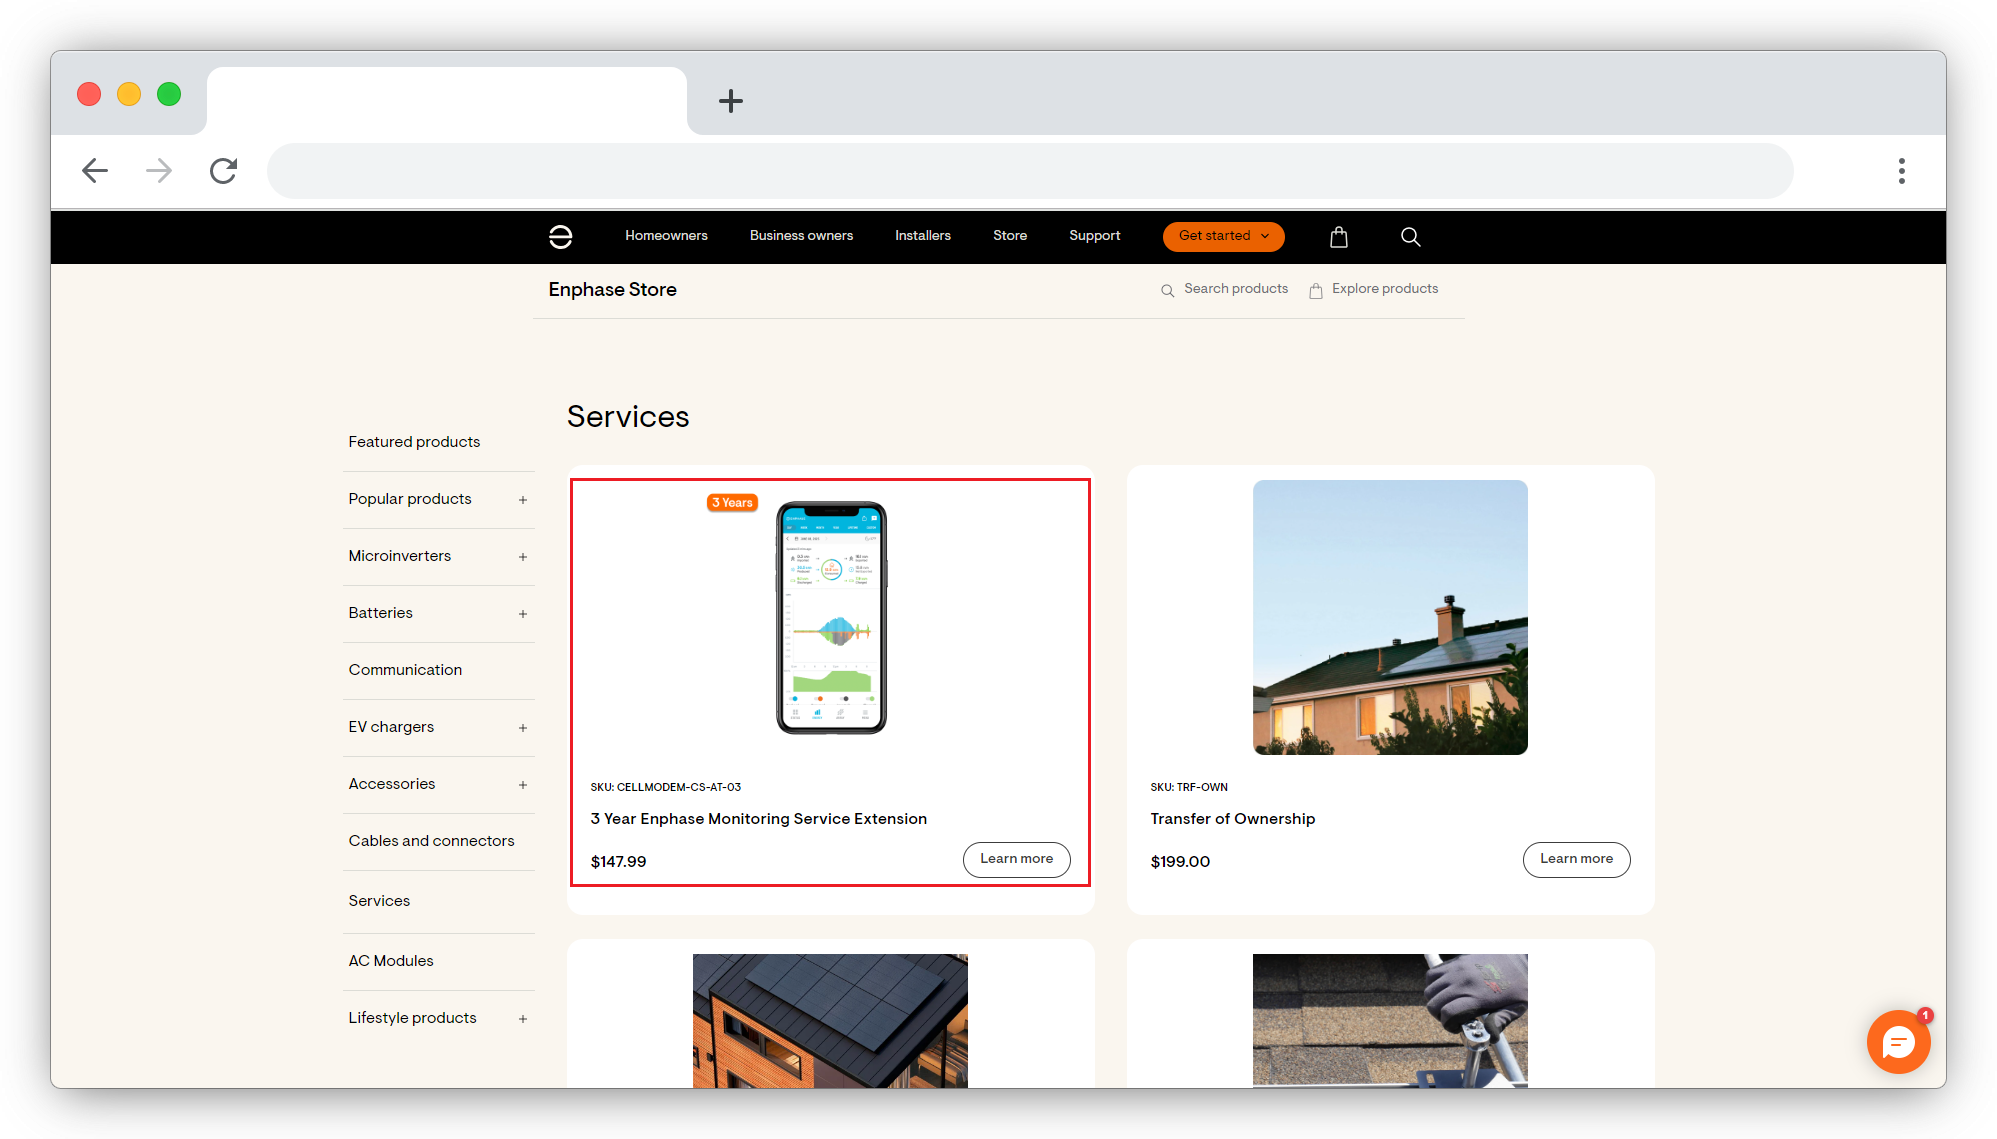Open 3 Year Enphase Monitoring Service Extension title
Image resolution: width=1997 pixels, height=1139 pixels.
click(x=758, y=819)
